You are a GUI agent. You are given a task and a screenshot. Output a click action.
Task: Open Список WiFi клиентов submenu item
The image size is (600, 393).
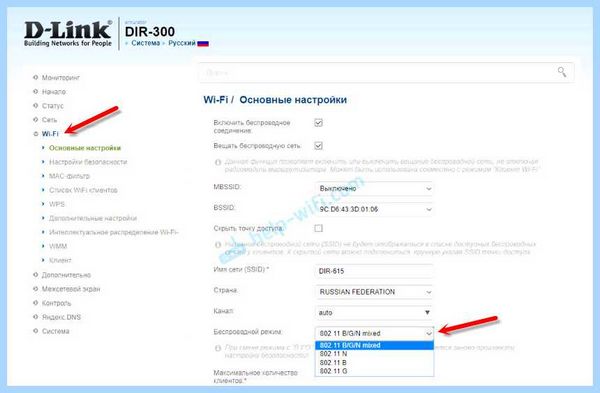coord(83,190)
